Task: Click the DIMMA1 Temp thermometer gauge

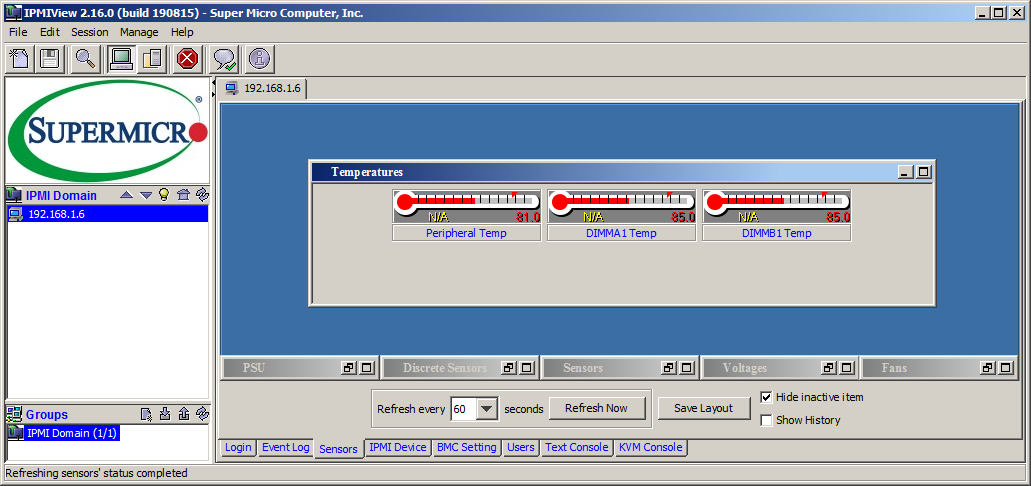Action: 621,207
